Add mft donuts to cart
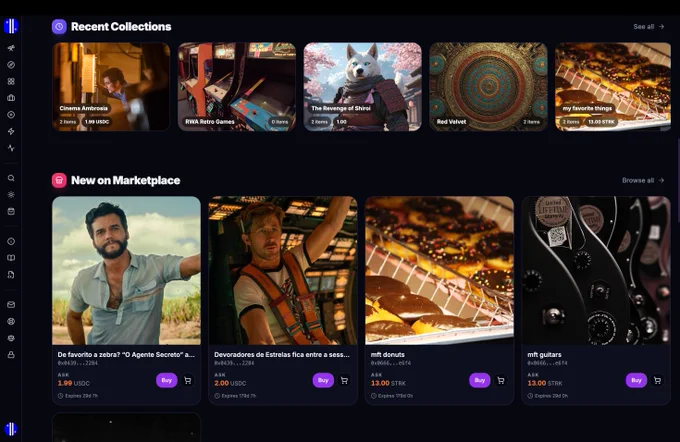The image size is (680, 442). 501,380
